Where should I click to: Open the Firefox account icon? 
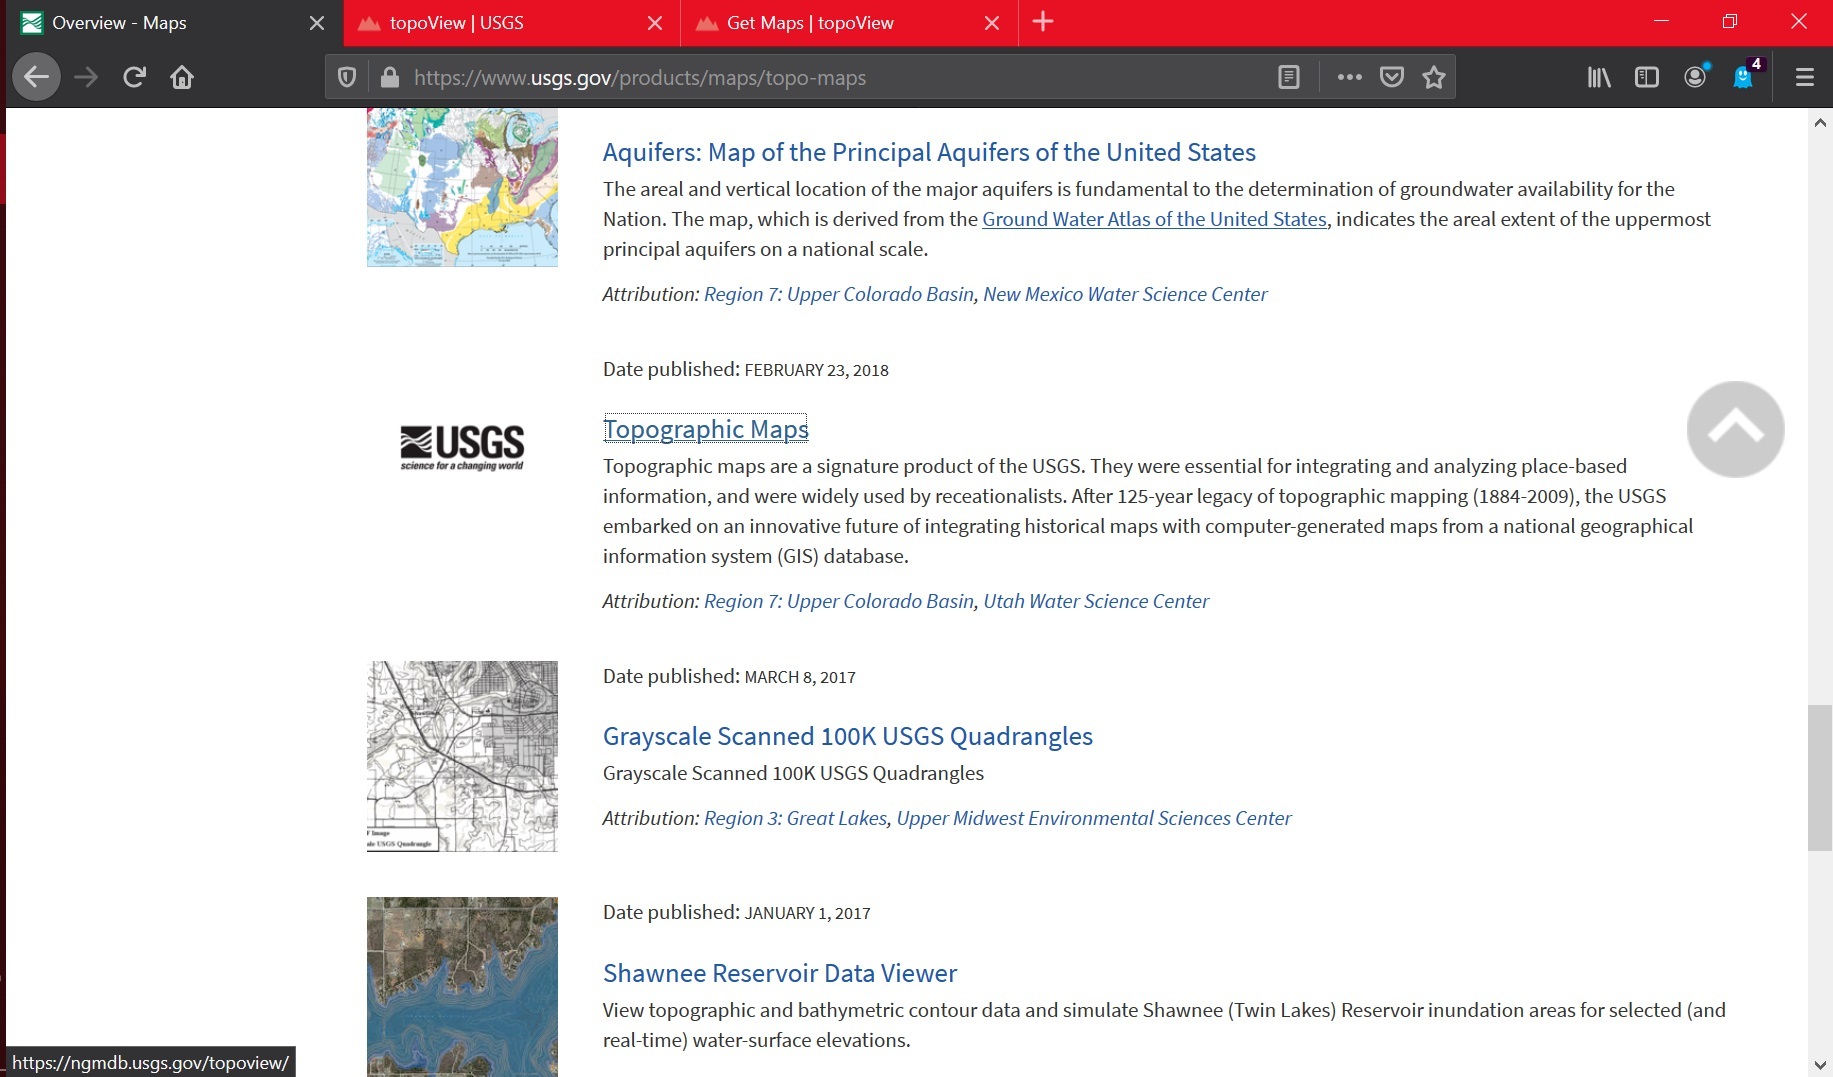(x=1695, y=77)
